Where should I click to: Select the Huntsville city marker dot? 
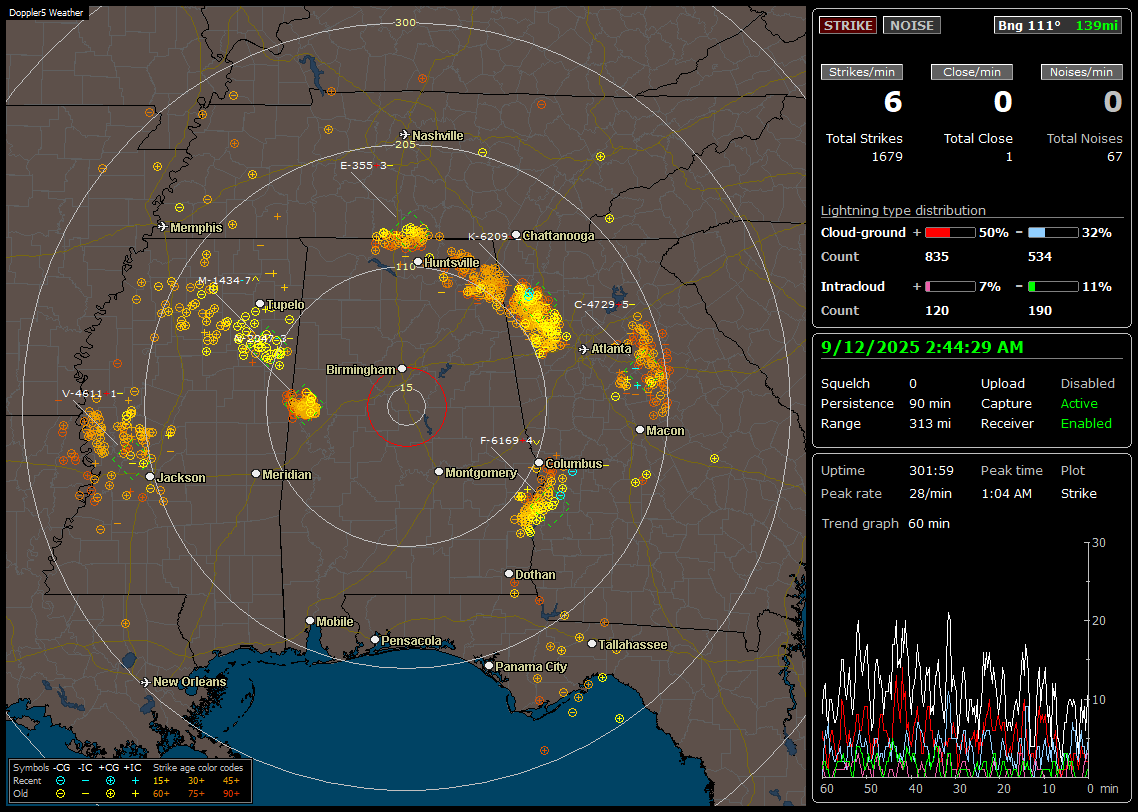click(x=418, y=262)
